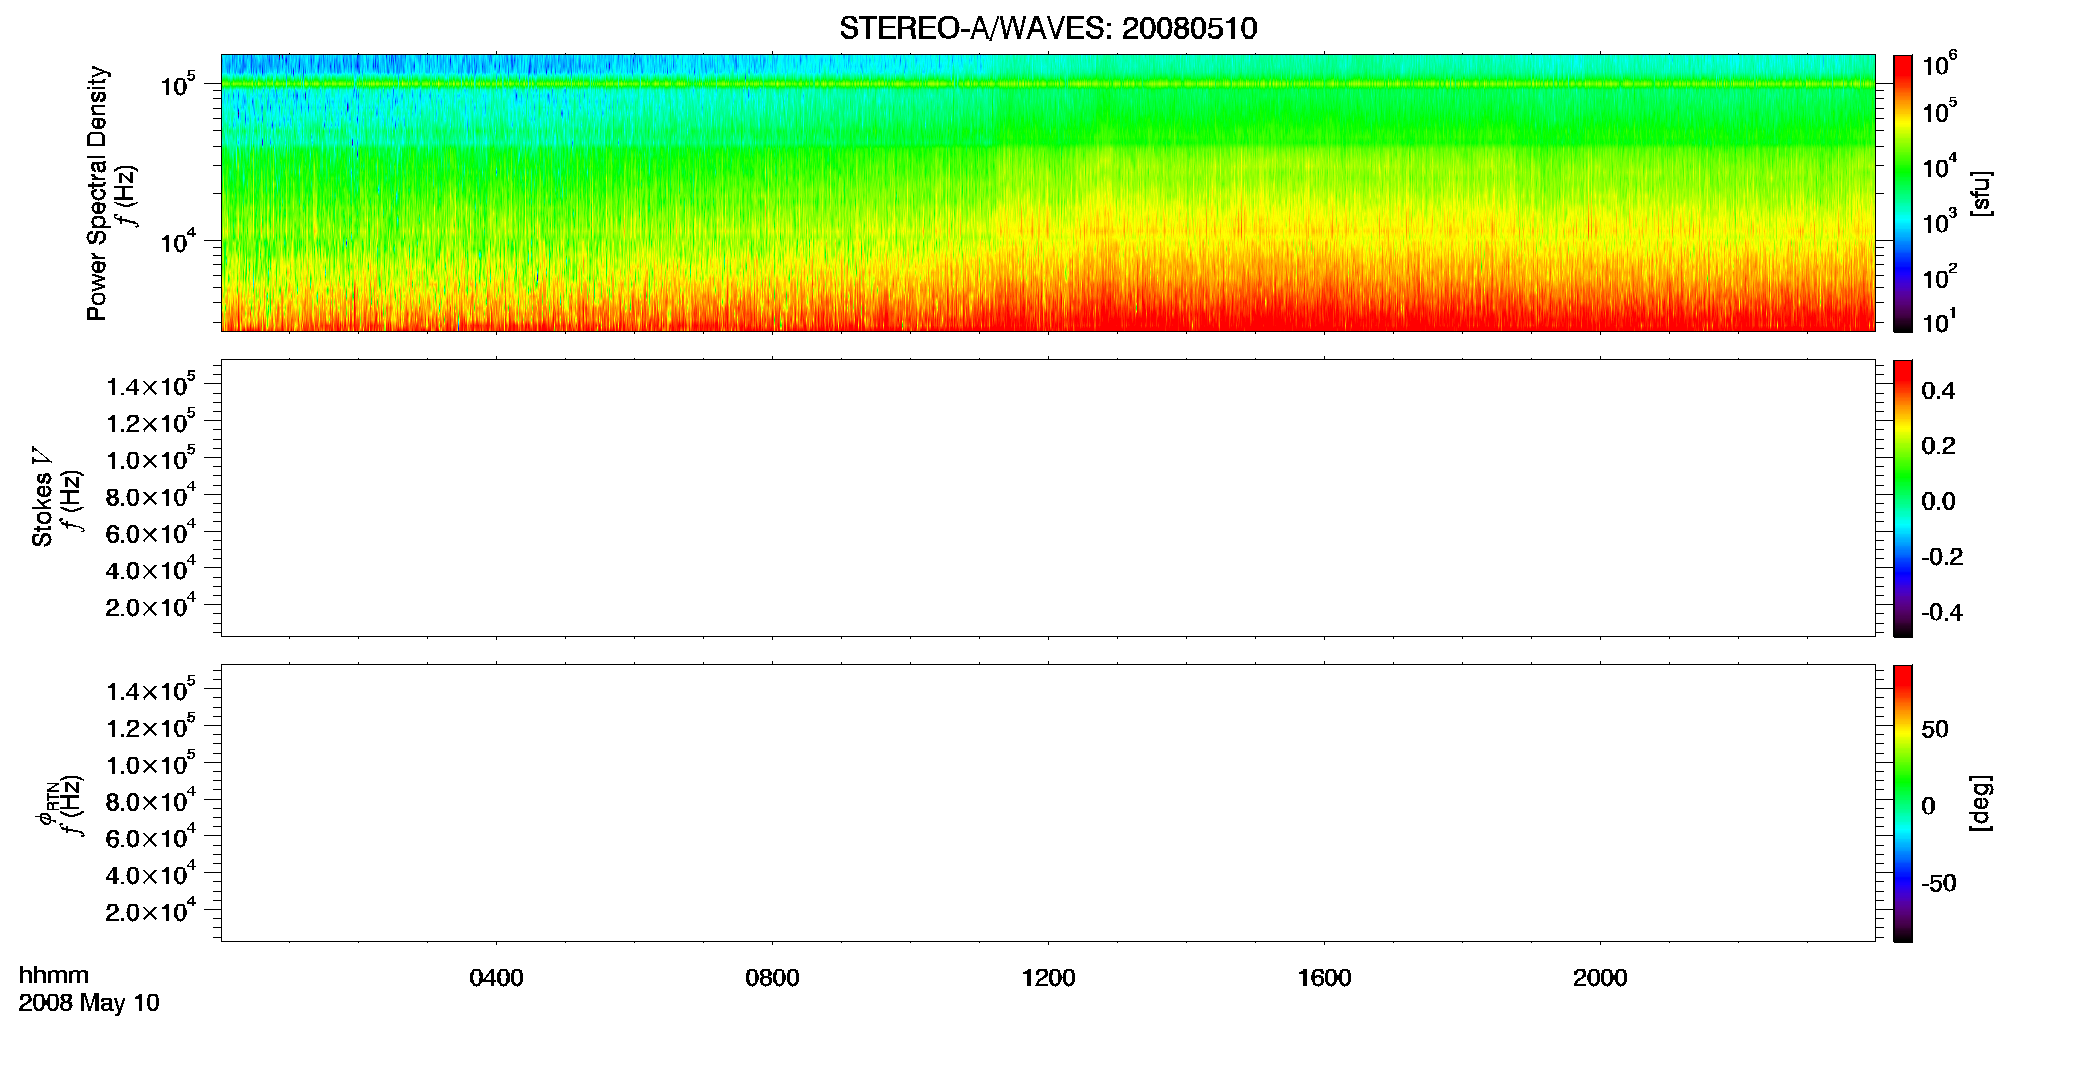Click the 1200 time axis label

click(x=1048, y=978)
